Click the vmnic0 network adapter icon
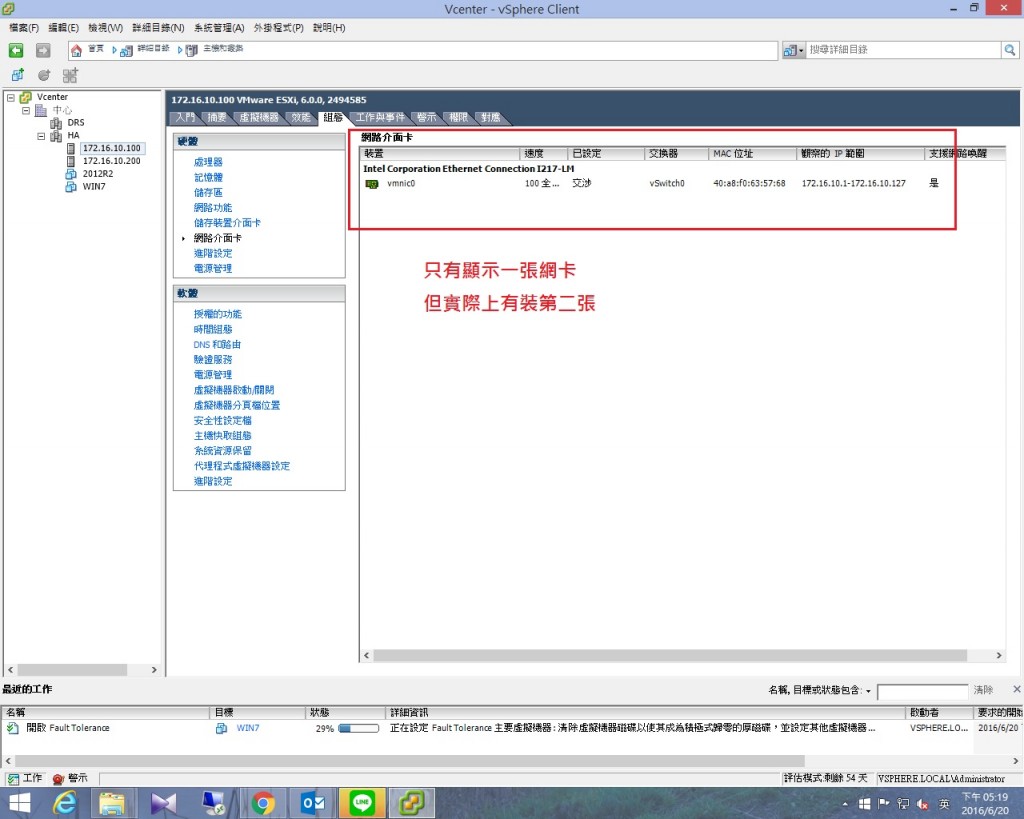This screenshot has width=1024, height=819. point(372,184)
